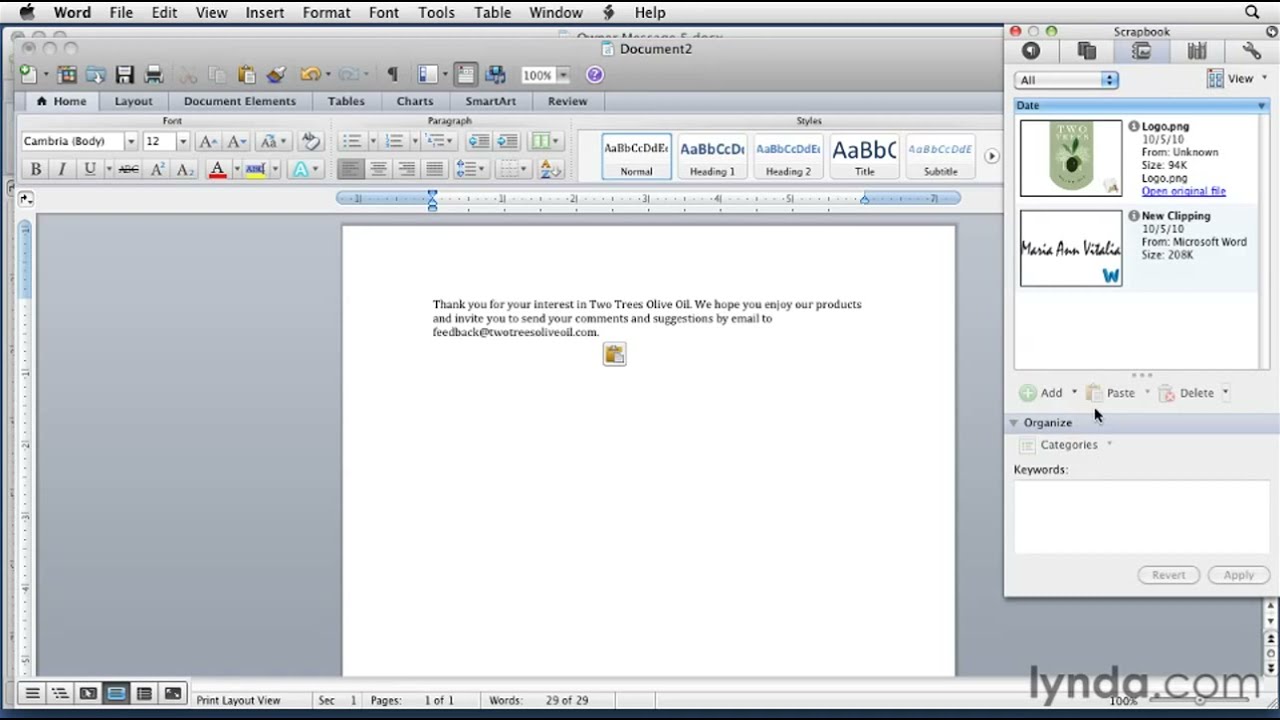
Task: Open the Categories dropdown in Organize
Action: tap(1066, 445)
